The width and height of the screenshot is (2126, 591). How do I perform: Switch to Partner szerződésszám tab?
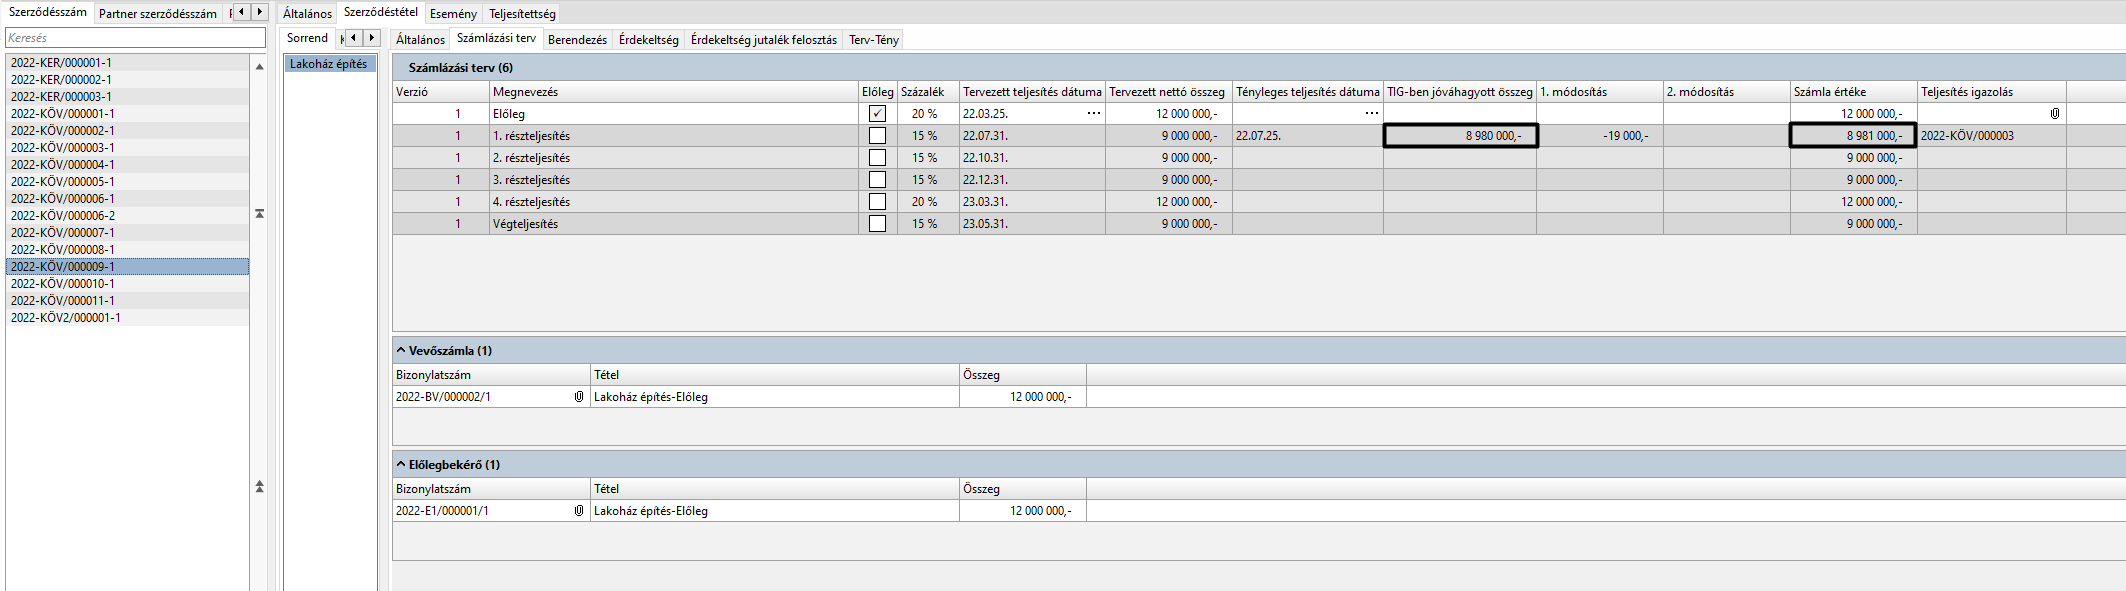coord(158,14)
